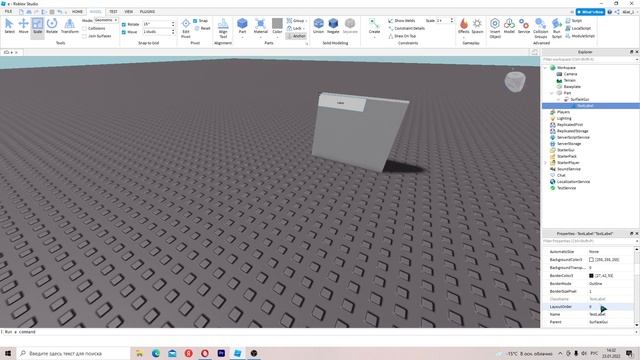Adjust the constraint Scale stepper
Screen dimensions: 640x360
tap(451, 20)
